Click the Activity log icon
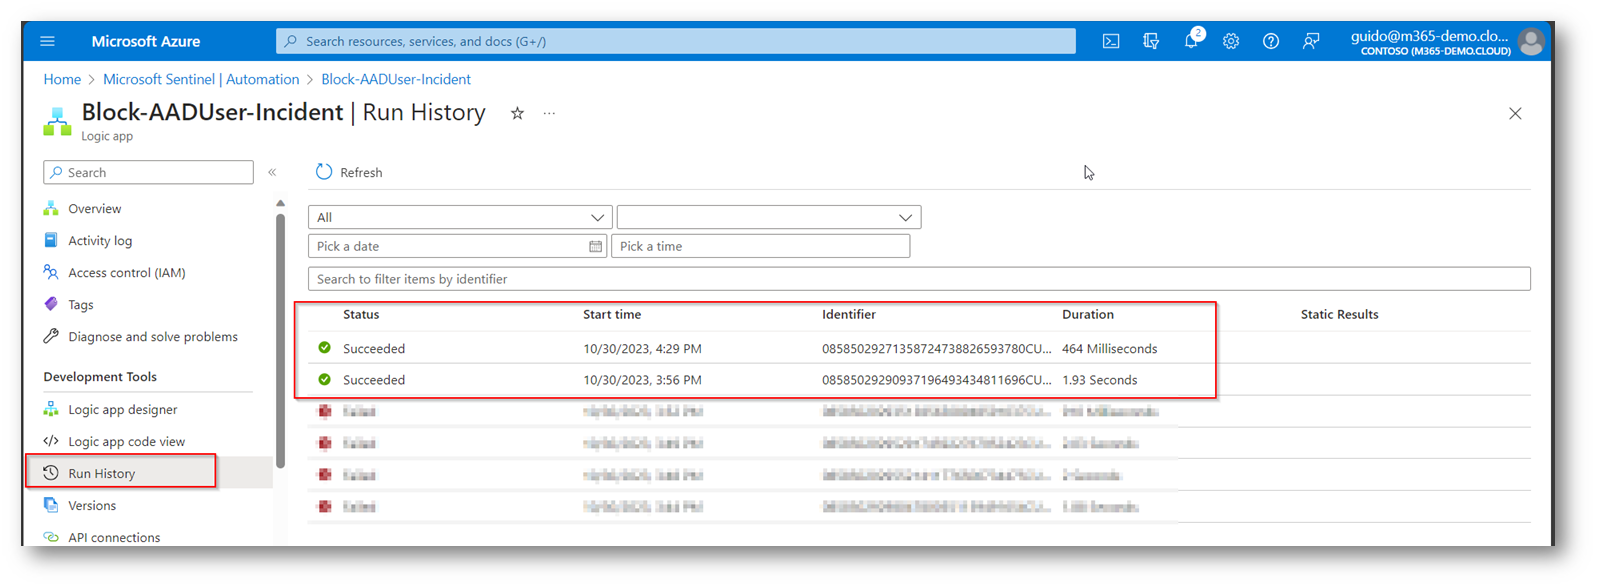The image size is (1597, 588). point(51,240)
